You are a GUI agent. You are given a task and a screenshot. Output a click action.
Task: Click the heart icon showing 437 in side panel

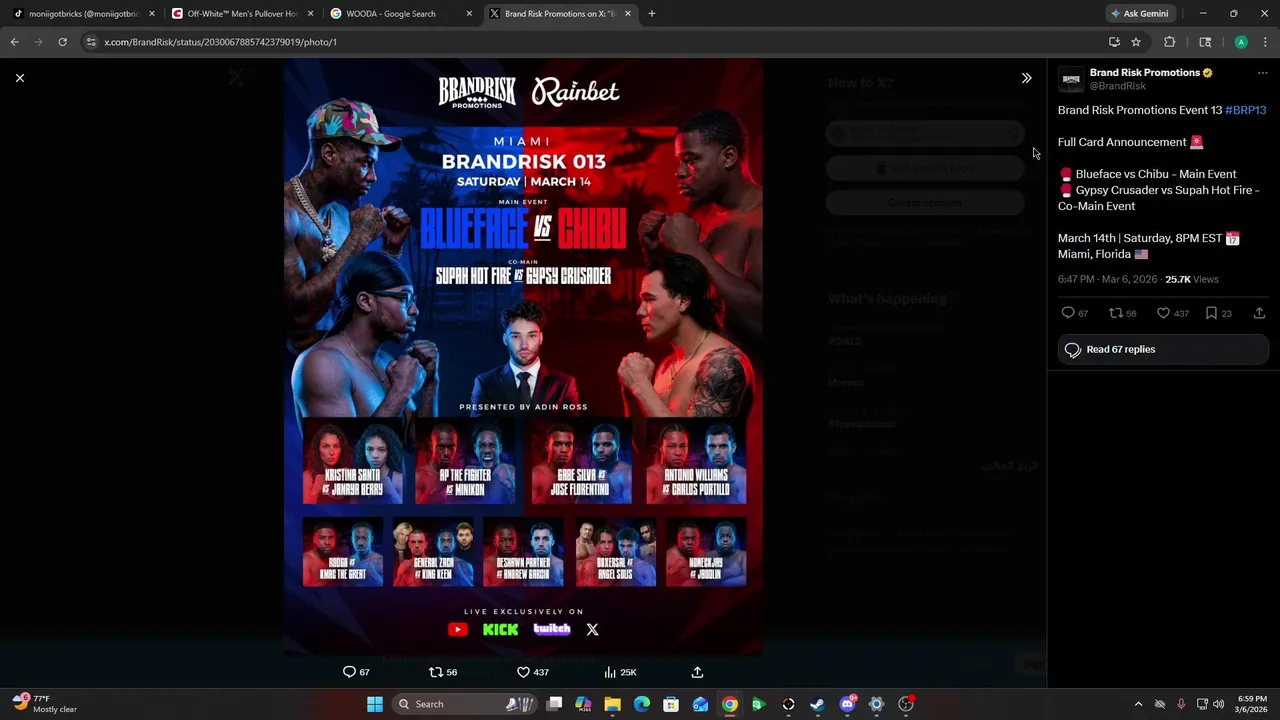click(x=1163, y=313)
